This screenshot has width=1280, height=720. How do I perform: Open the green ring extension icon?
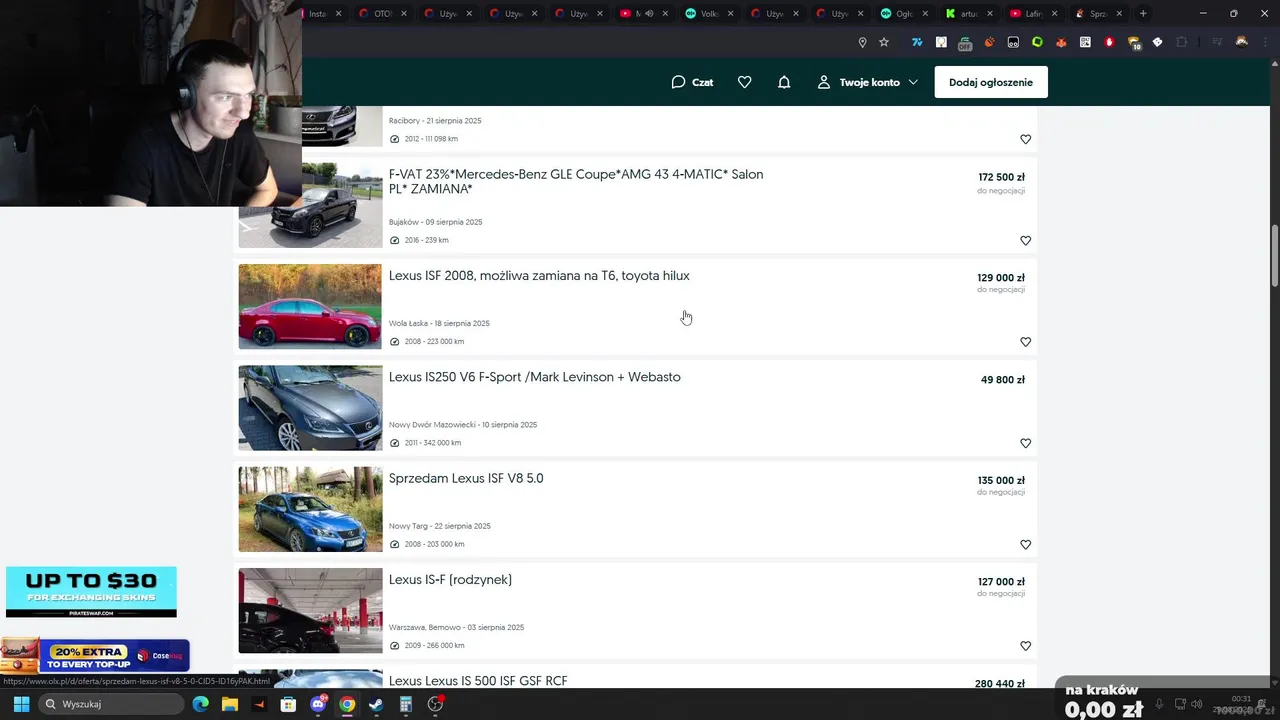point(1037,42)
